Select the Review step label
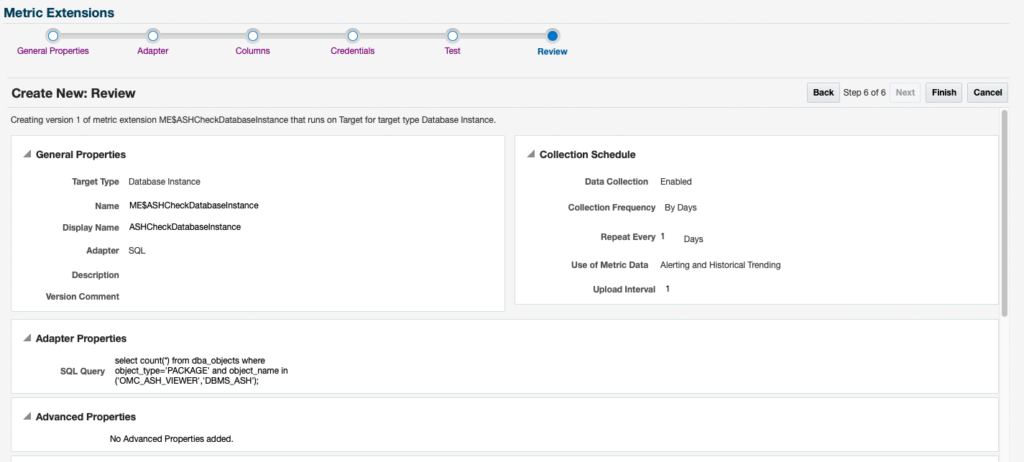Screen dimensions: 1024x462 point(552,52)
